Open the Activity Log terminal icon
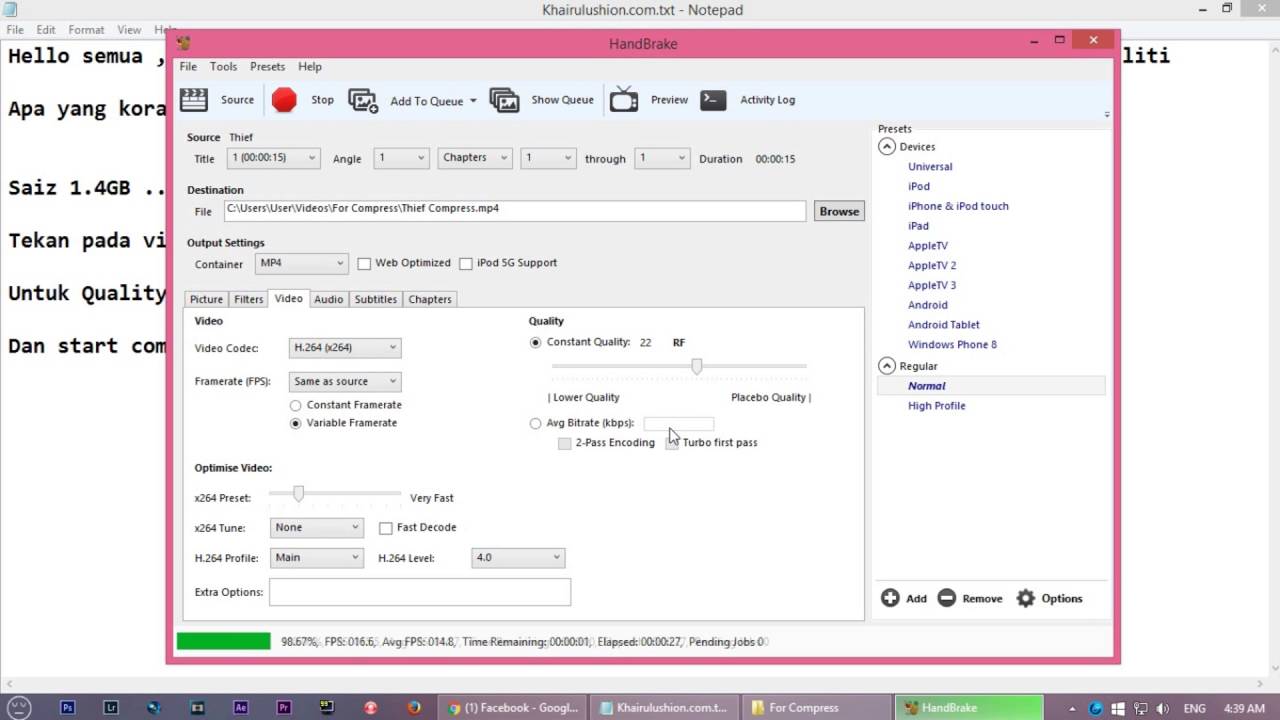 coord(713,99)
